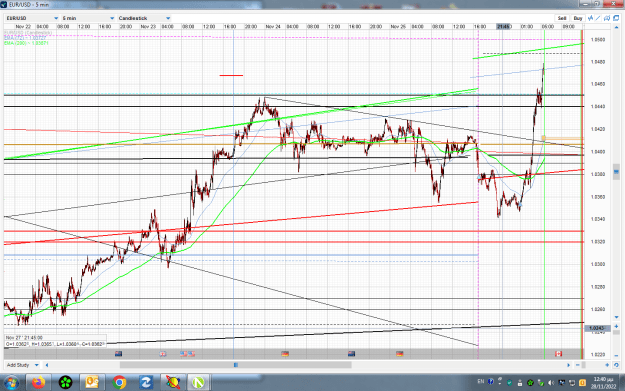
Task: Click the 1.0500 price axis label
Action: (598, 39)
